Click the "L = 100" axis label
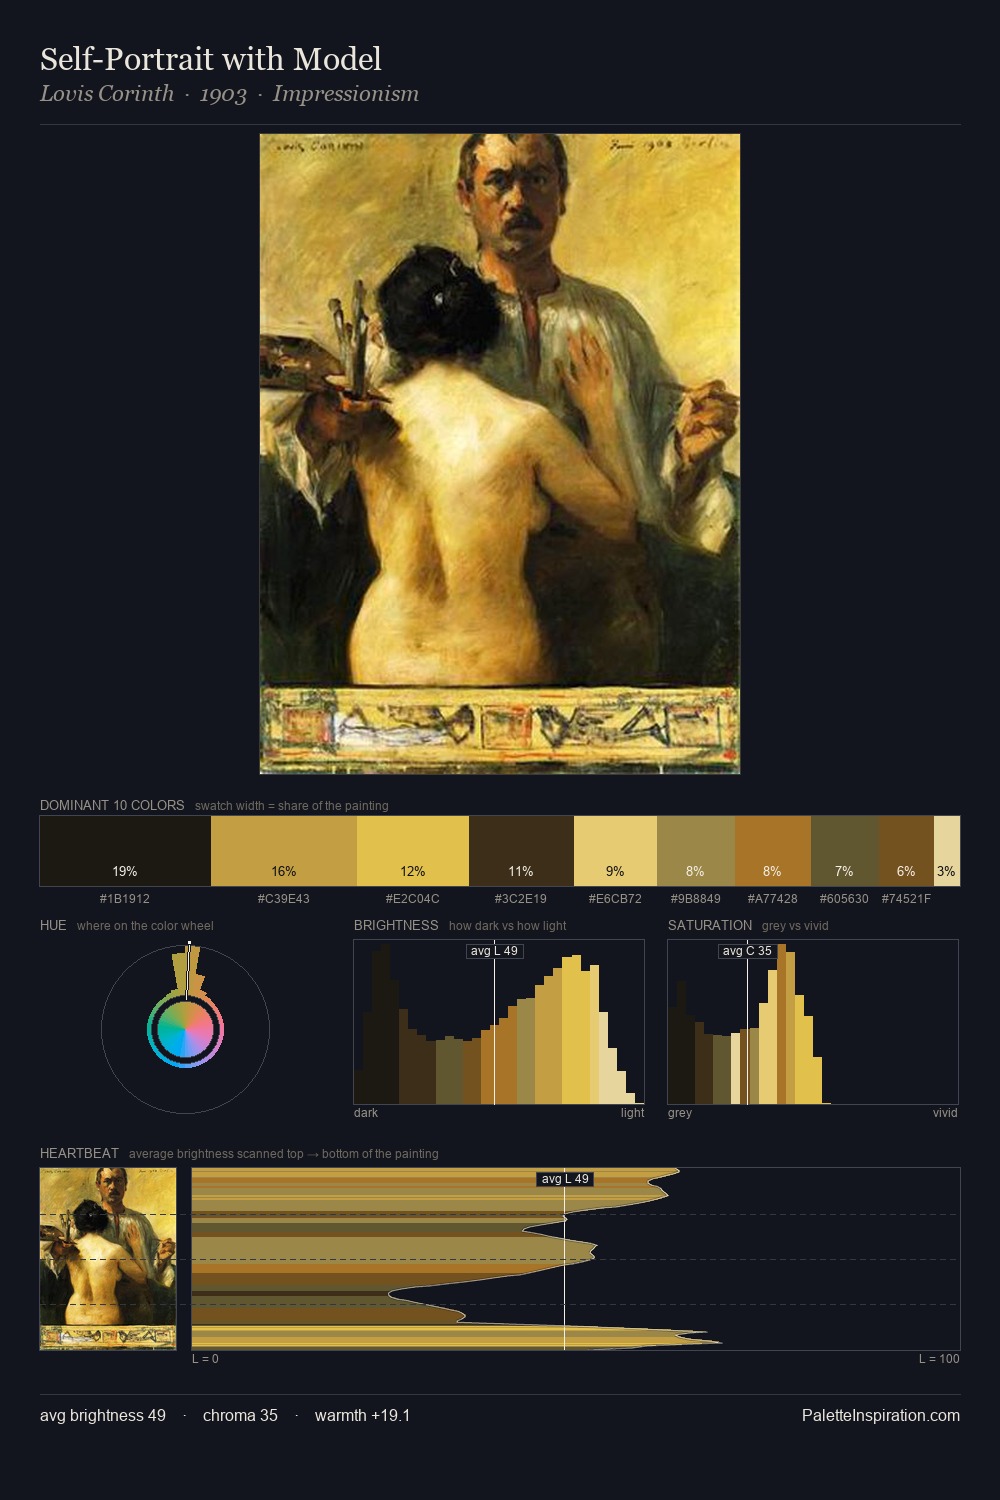The image size is (1000, 1500). tap(939, 1358)
